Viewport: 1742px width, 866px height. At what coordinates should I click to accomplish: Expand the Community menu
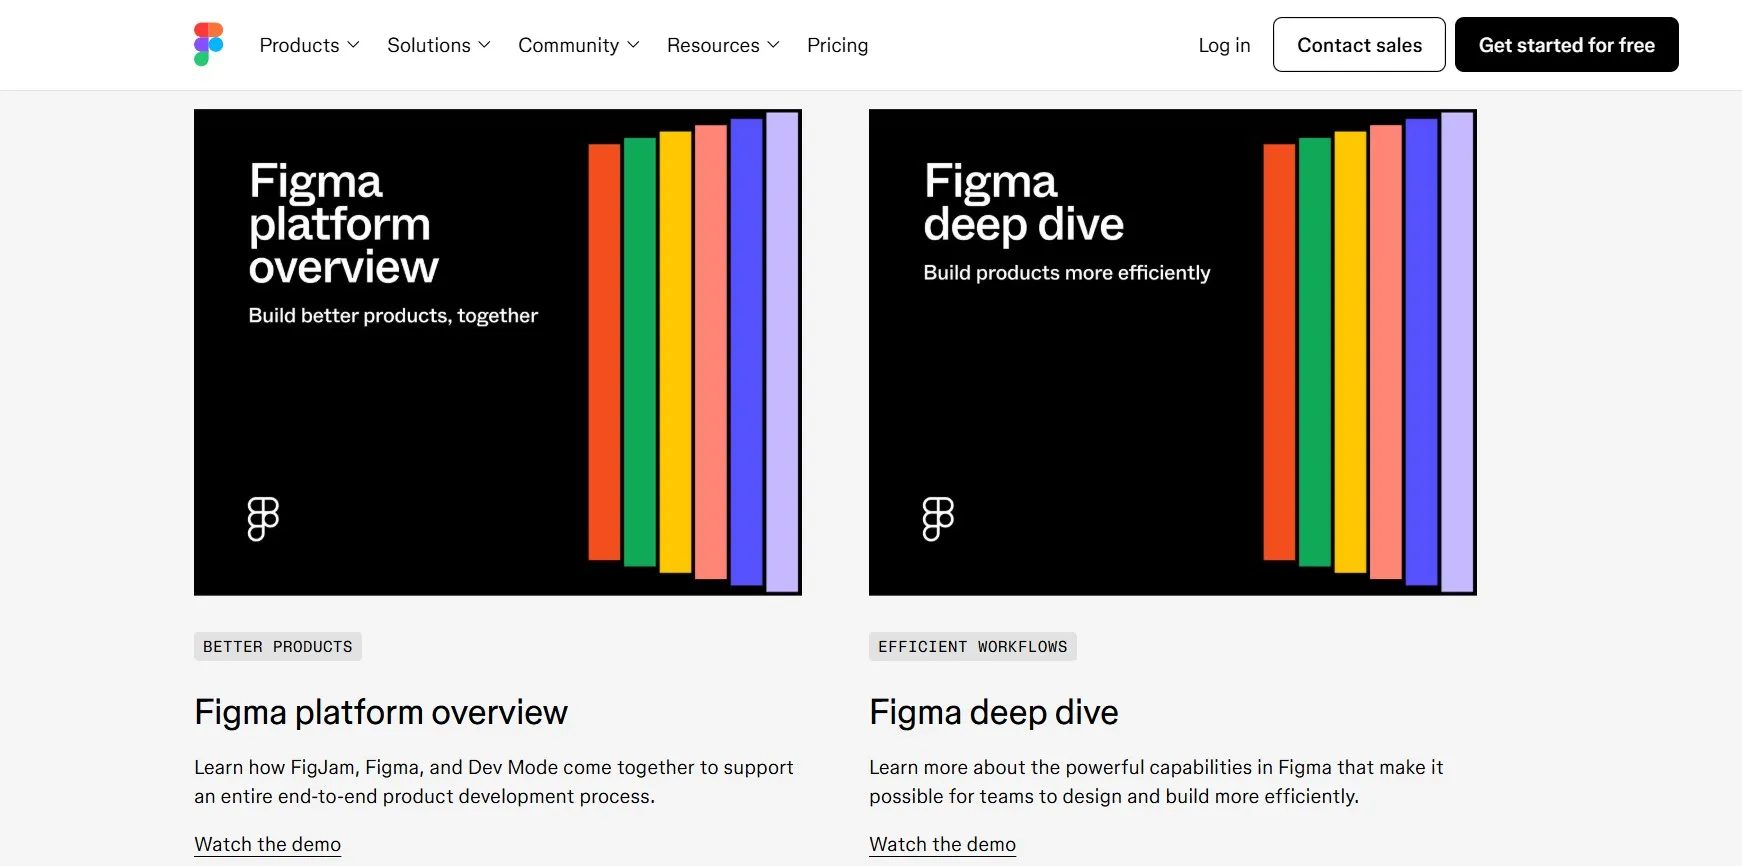578,45
